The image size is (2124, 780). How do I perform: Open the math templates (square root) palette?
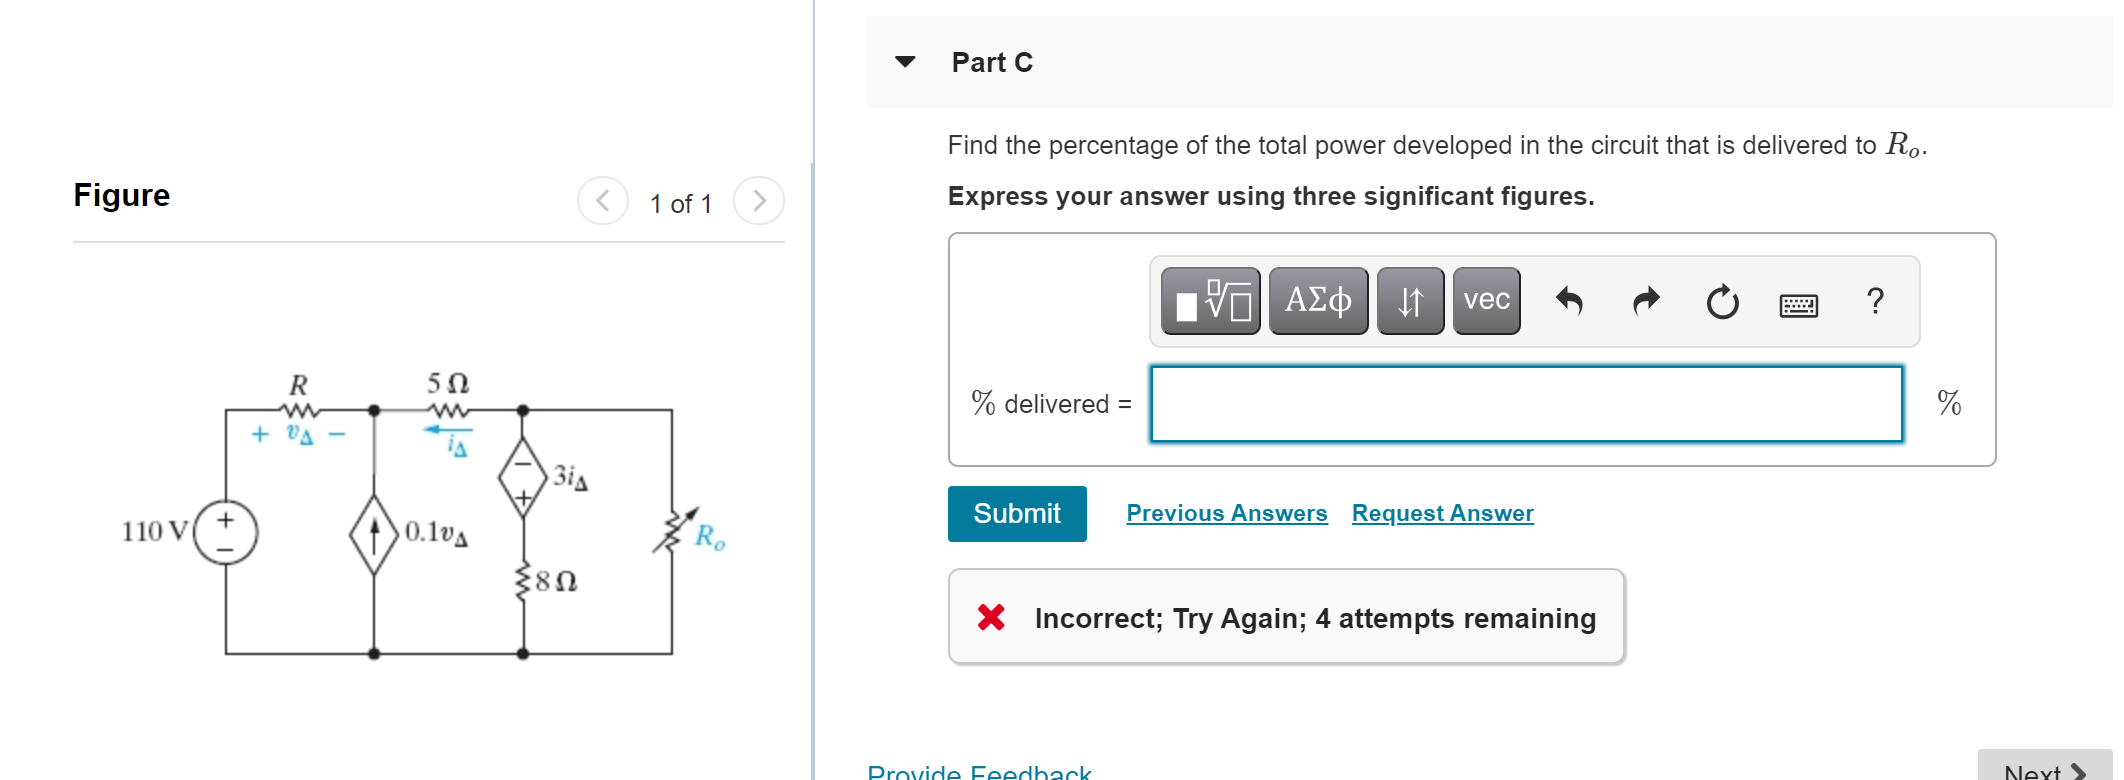pos(1210,300)
